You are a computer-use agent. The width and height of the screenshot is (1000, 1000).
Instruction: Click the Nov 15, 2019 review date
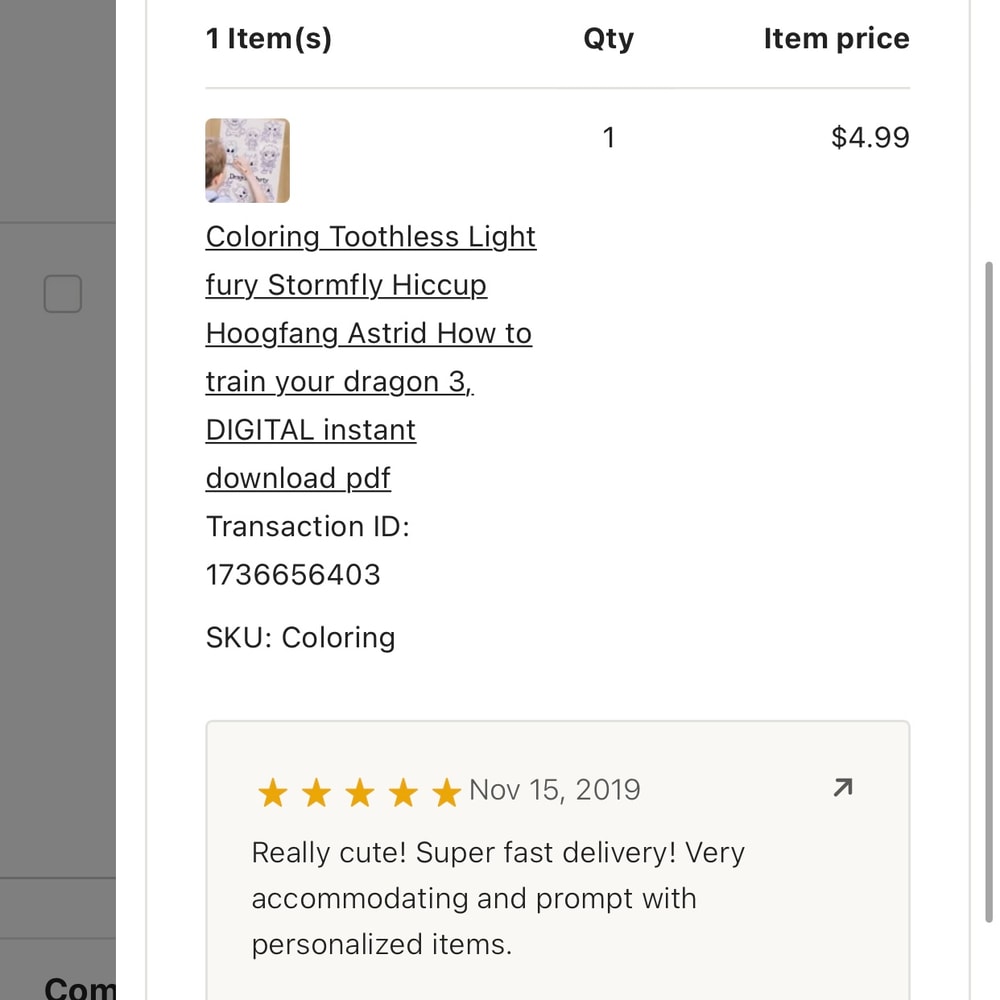555,790
